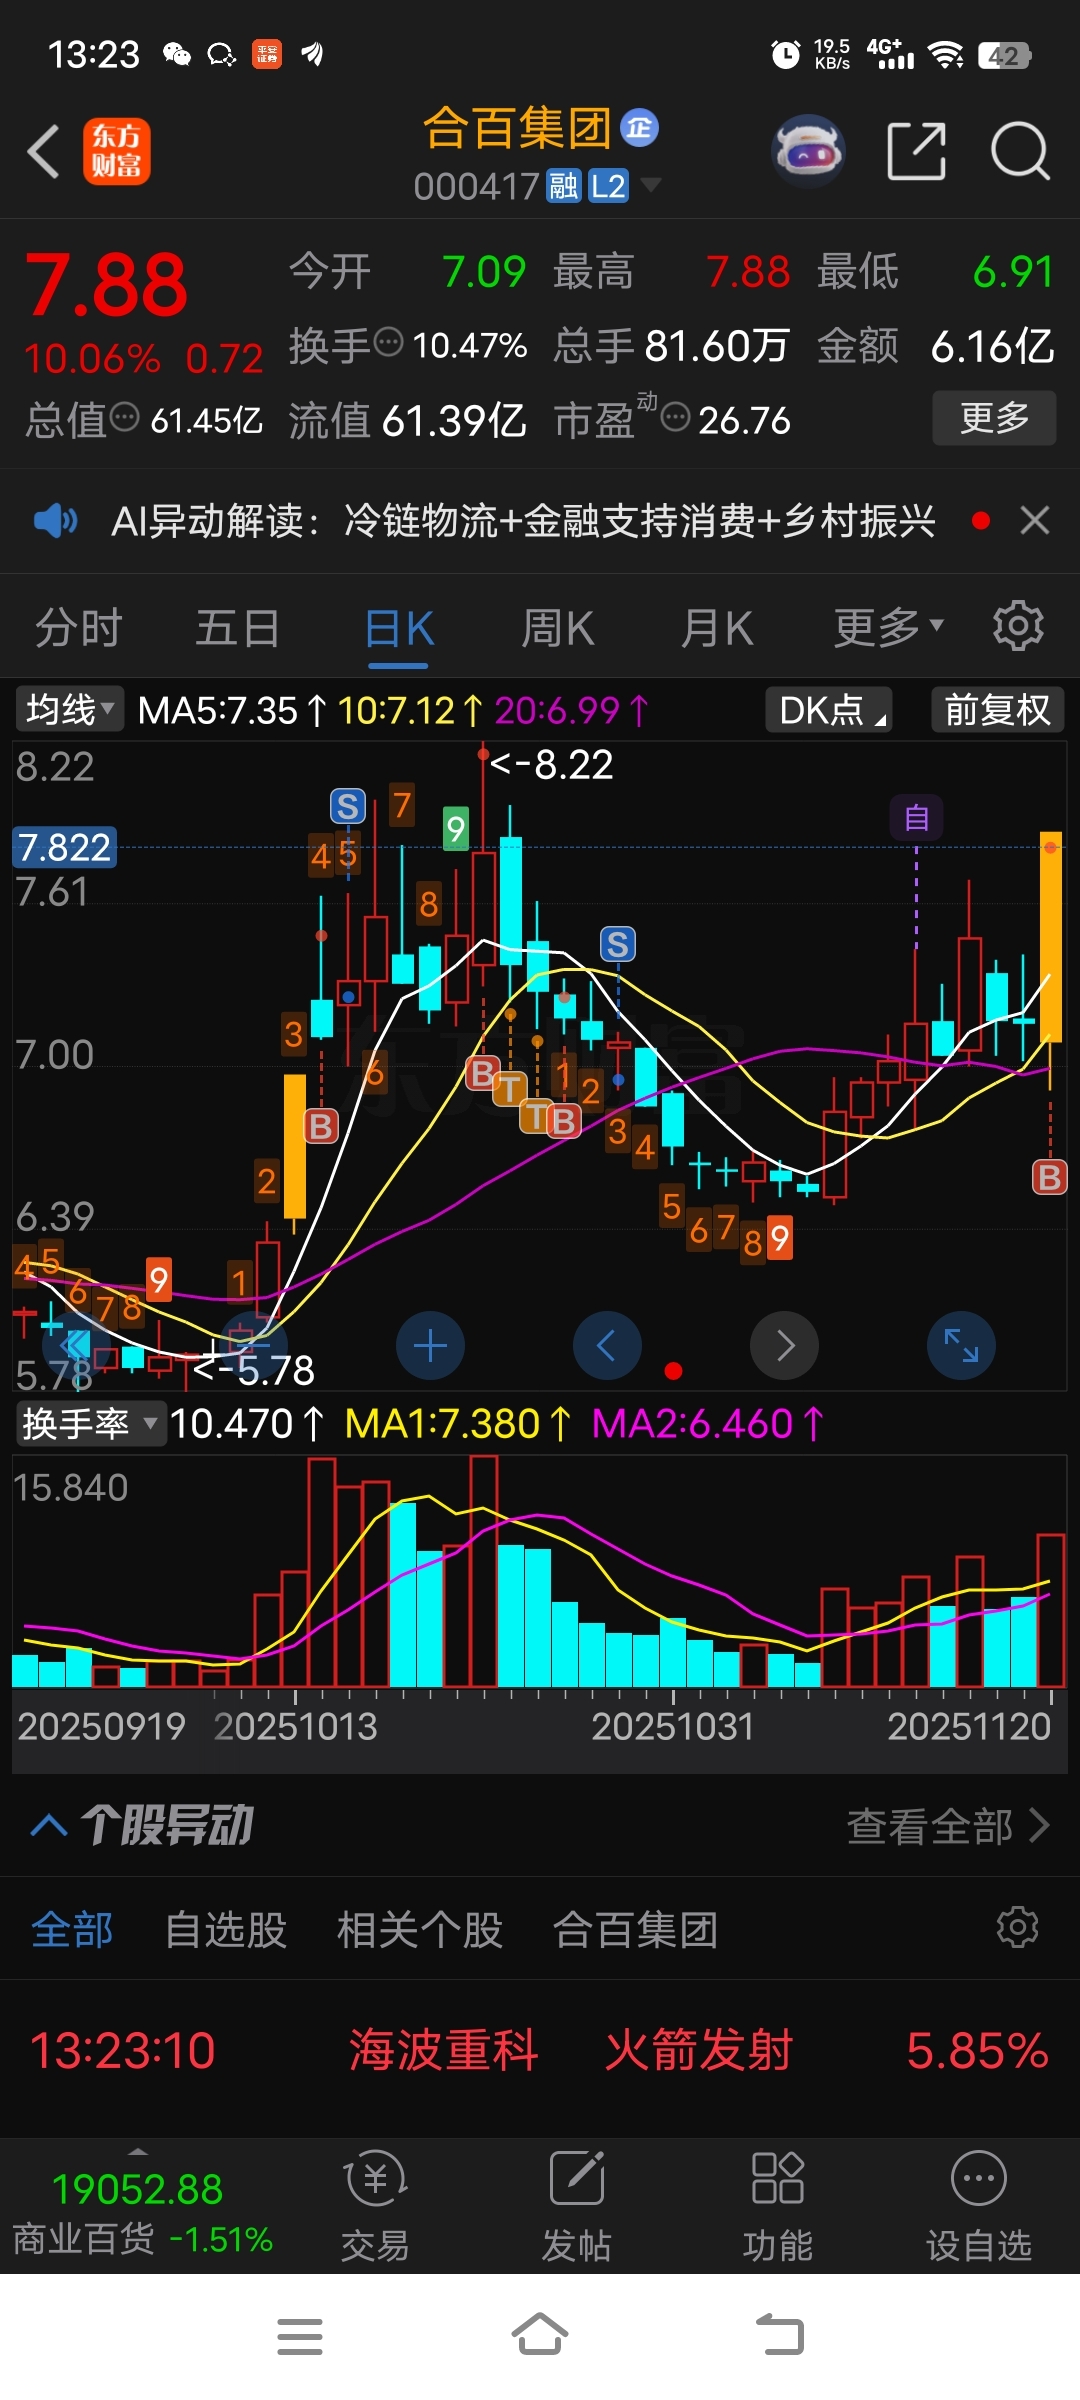Screen dimensions: 1080x2400
Task: Move chart left with arrow button
Action: [x=607, y=1346]
